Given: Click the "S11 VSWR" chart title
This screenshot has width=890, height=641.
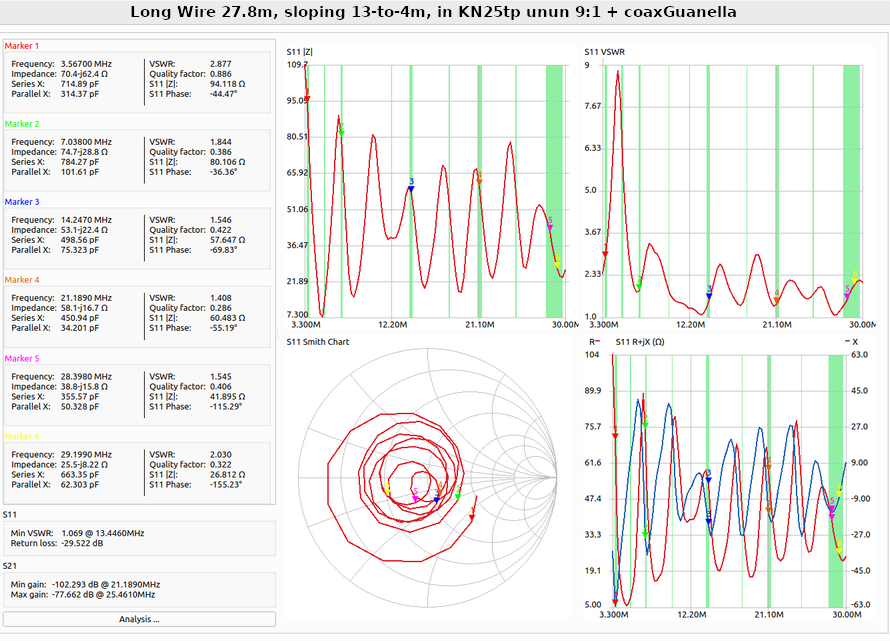Looking at the screenshot, I should 604,52.
